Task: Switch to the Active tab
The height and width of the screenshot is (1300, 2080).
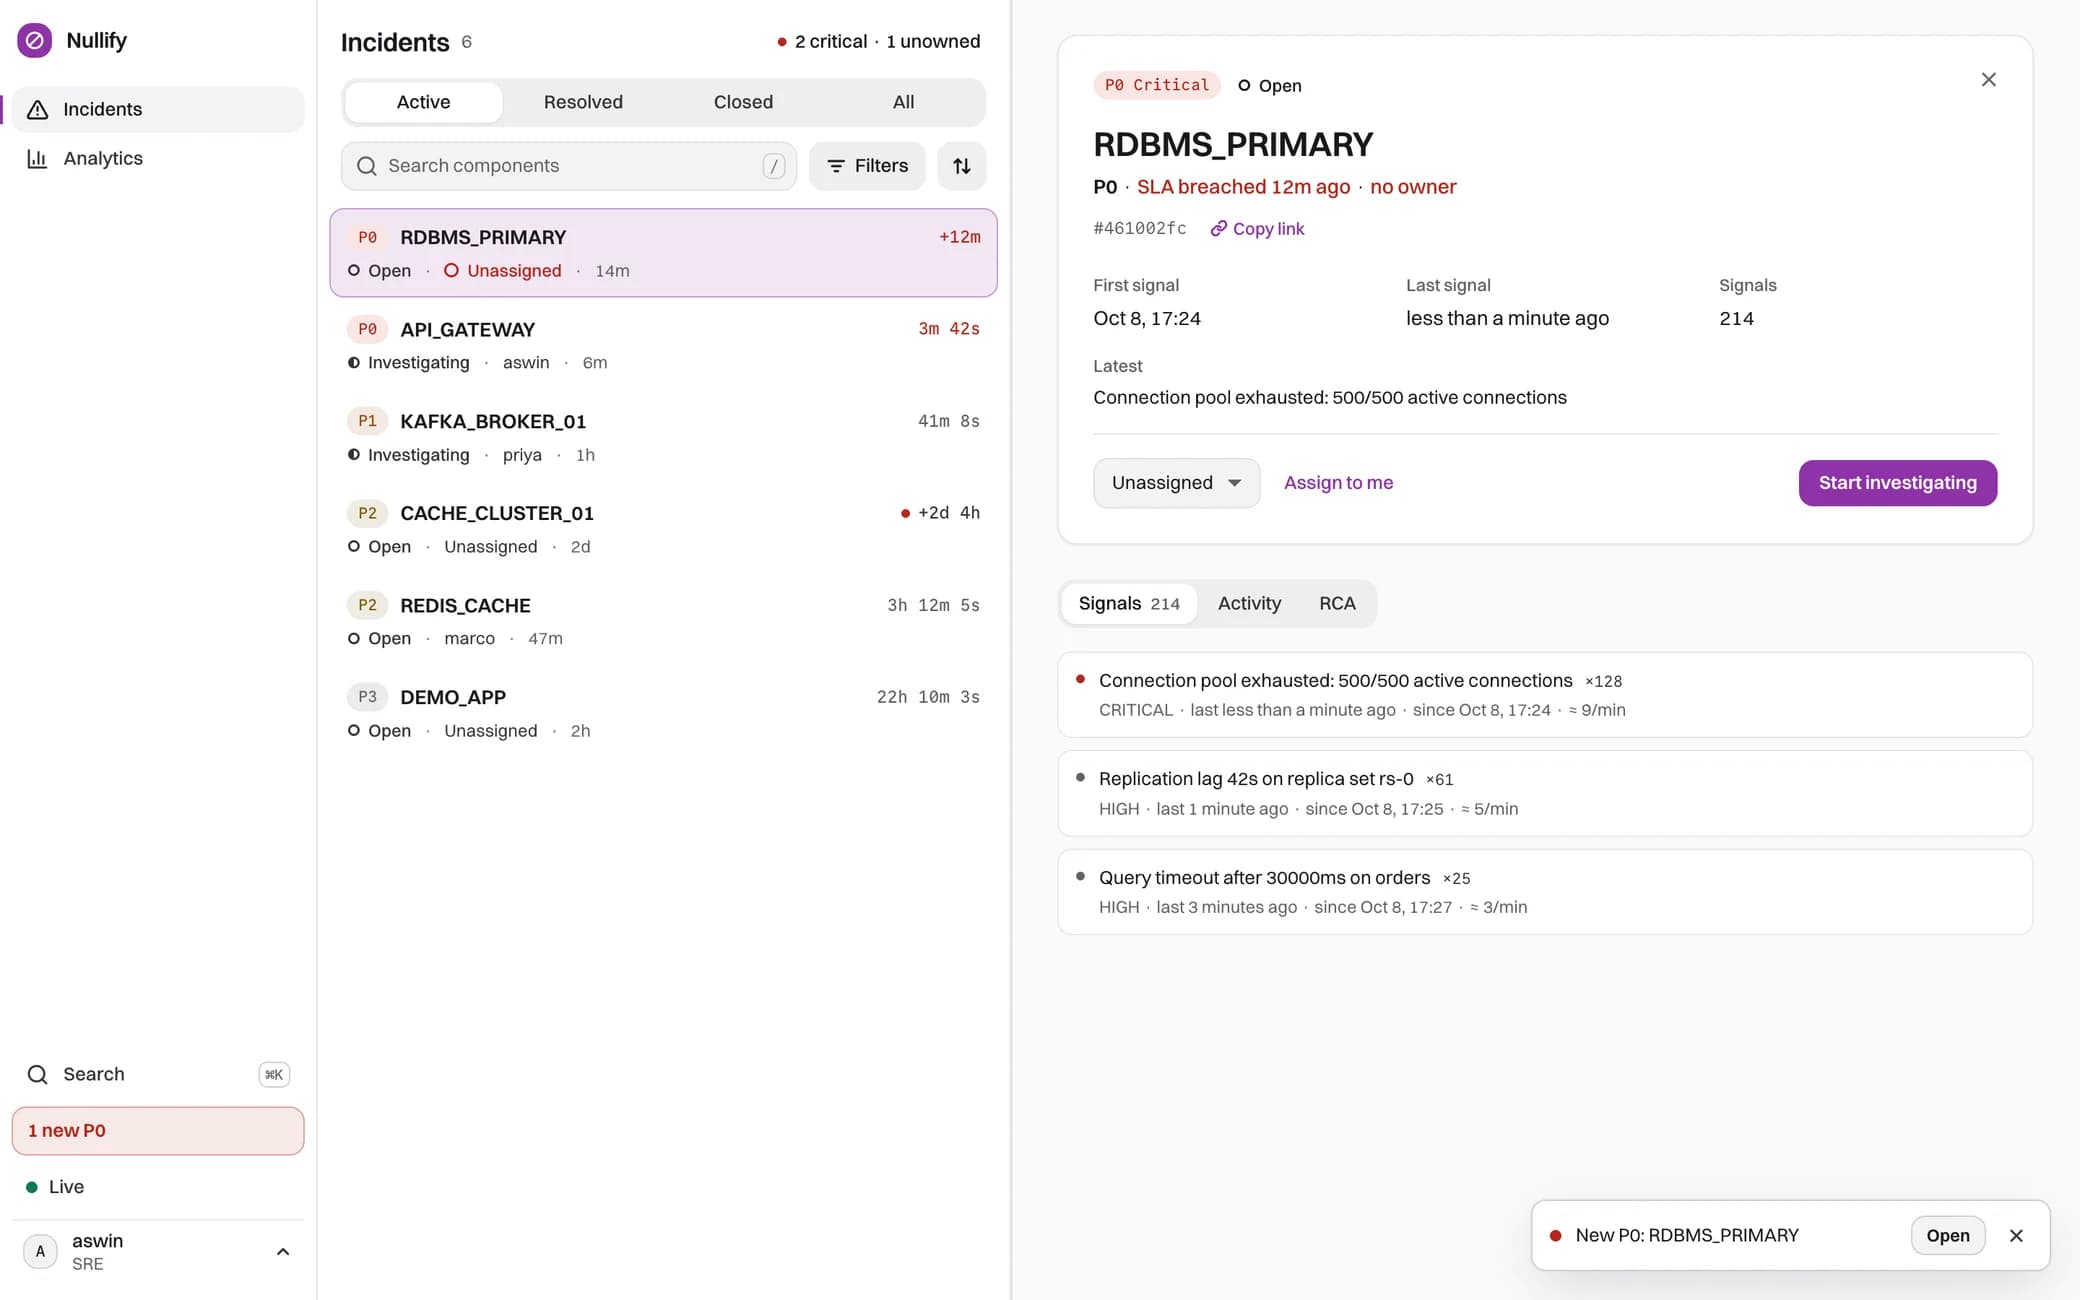Action: coord(423,102)
